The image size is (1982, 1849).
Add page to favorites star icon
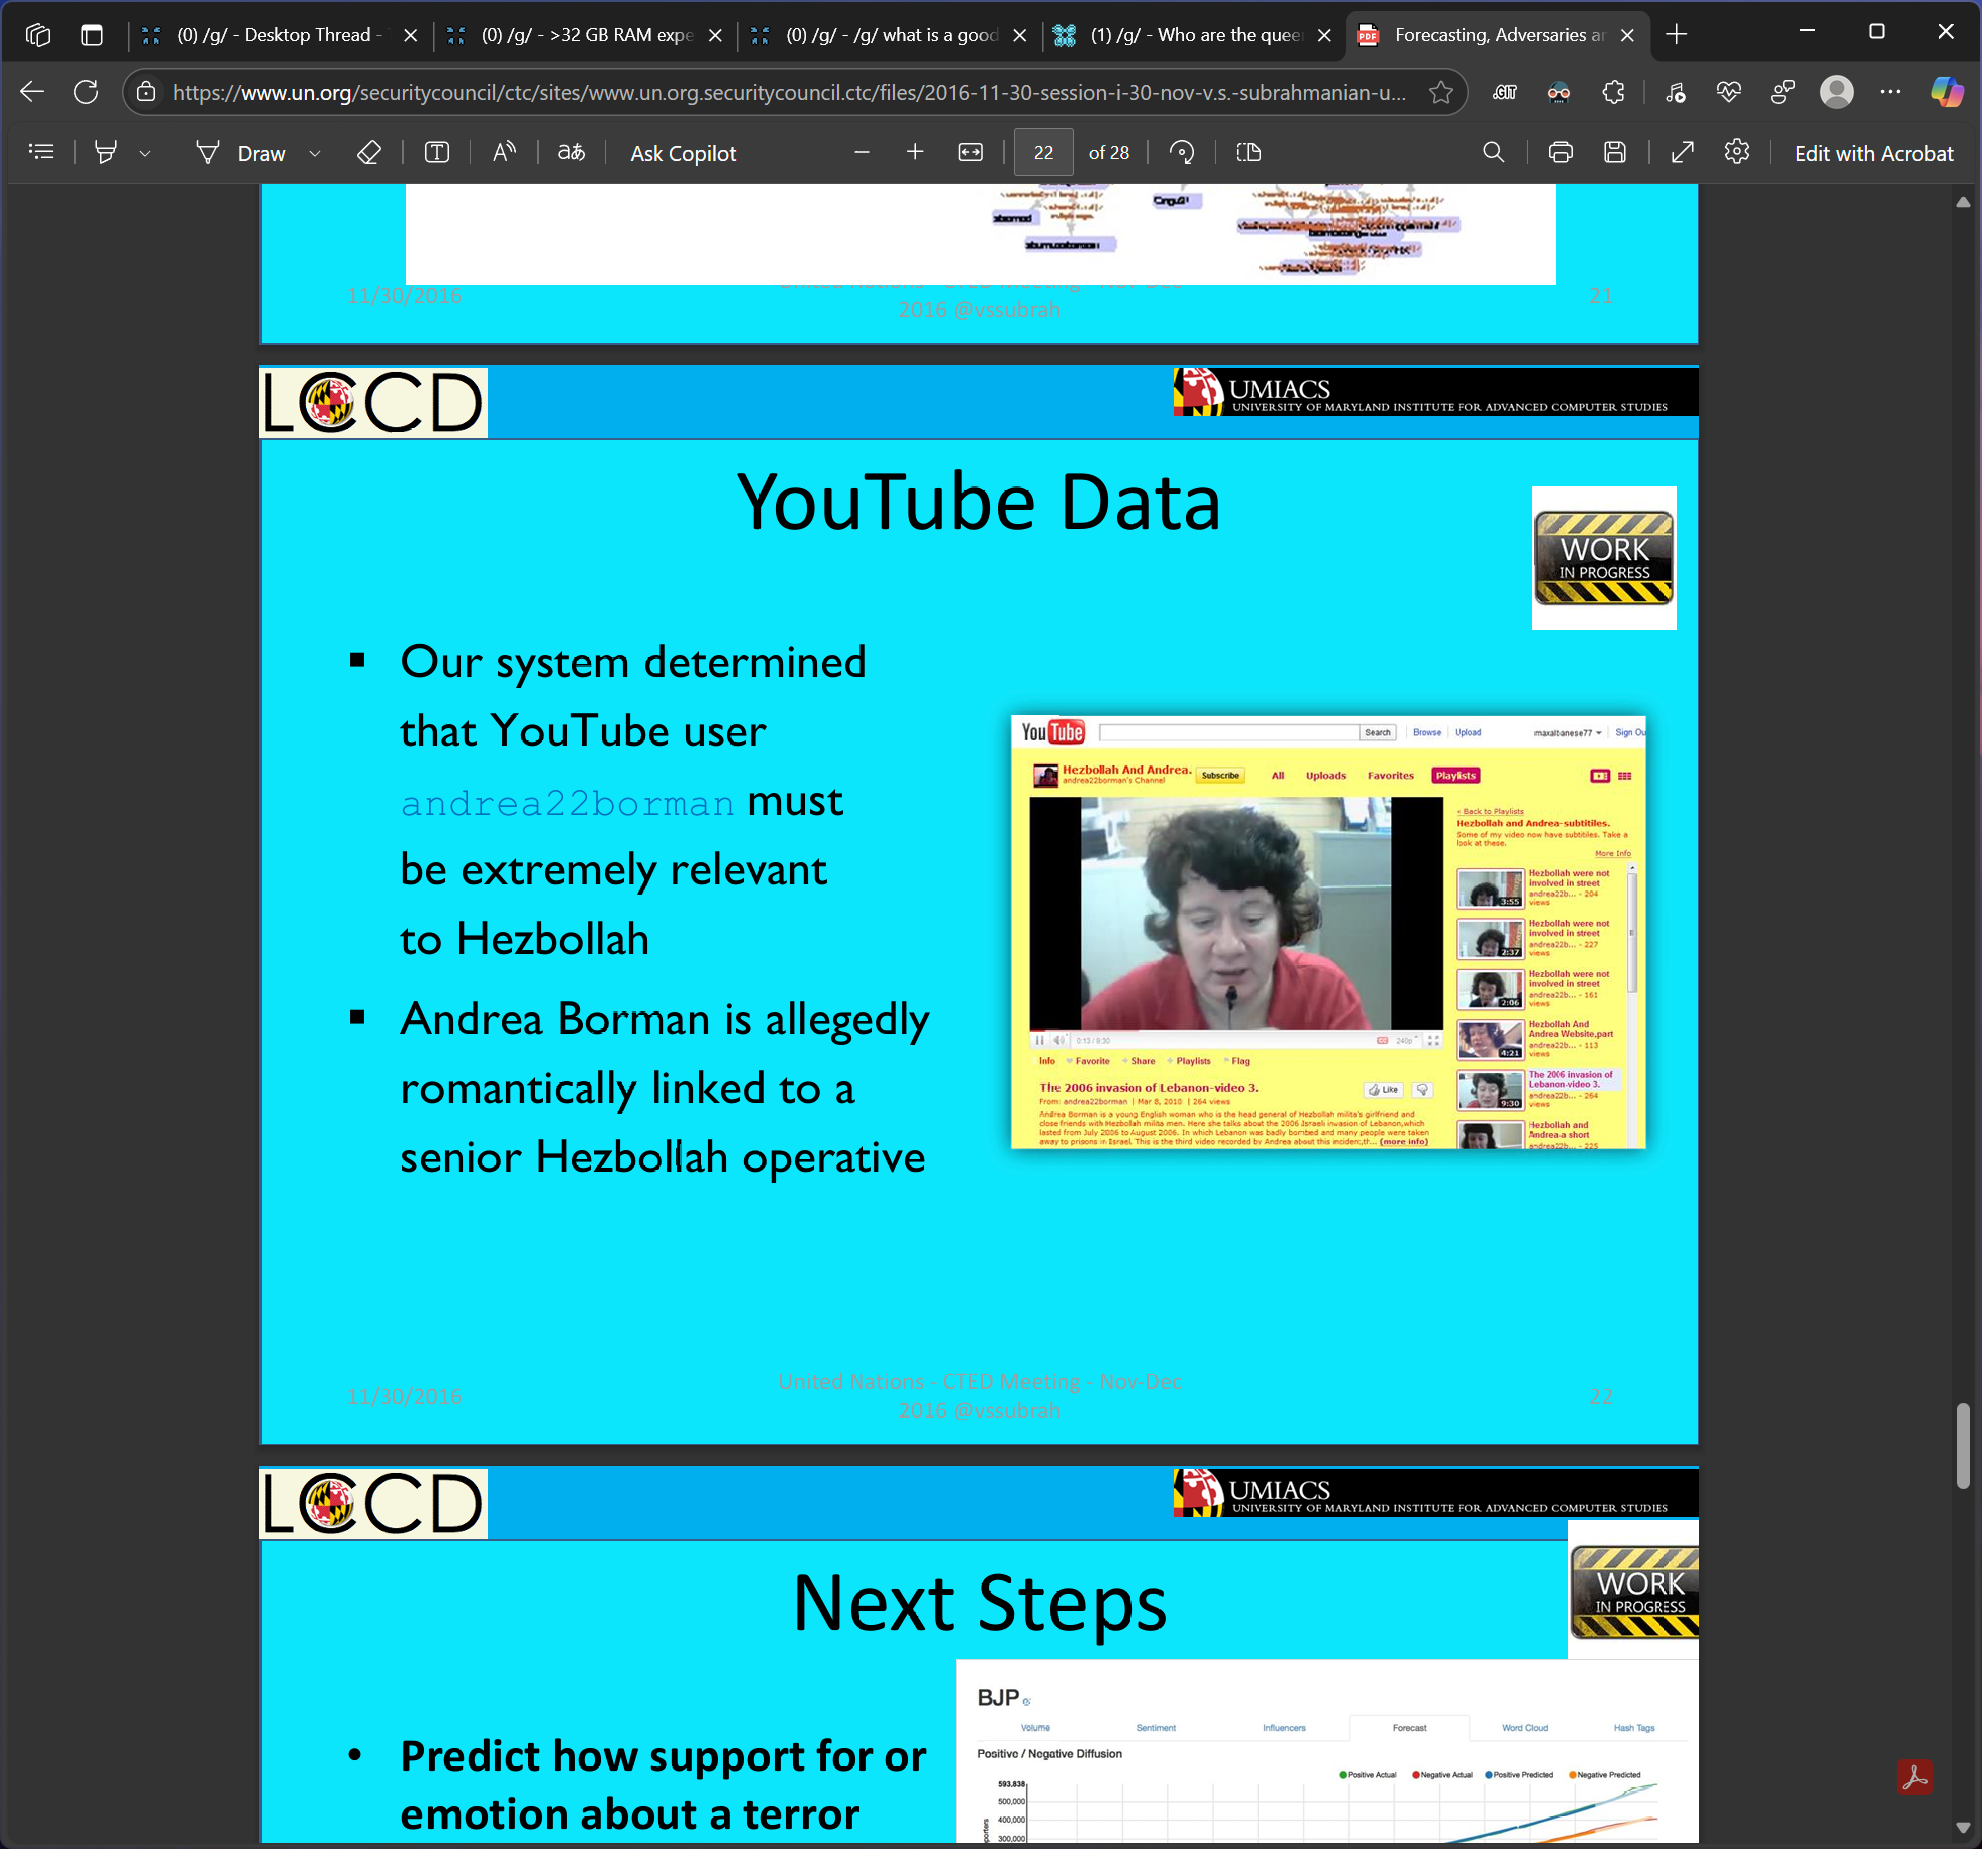1440,92
